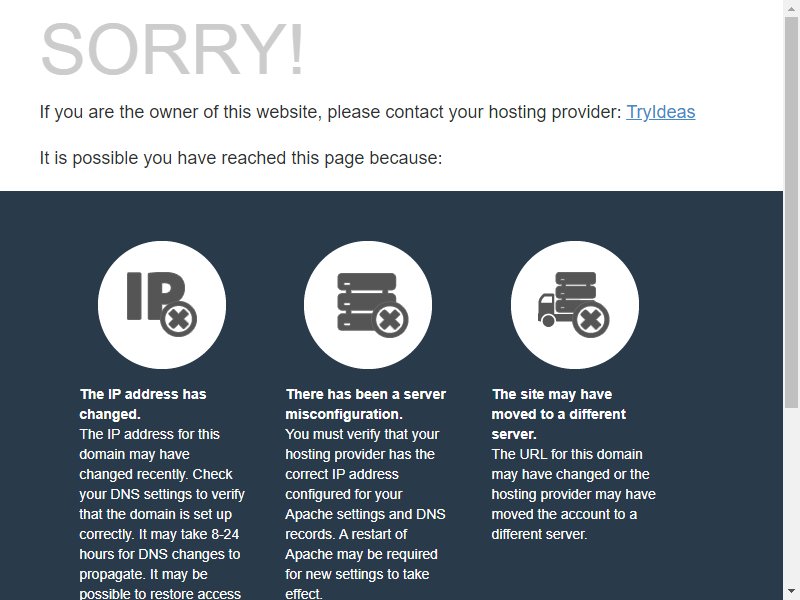Click the DNS settings paragraph under IP heading

tap(162, 515)
